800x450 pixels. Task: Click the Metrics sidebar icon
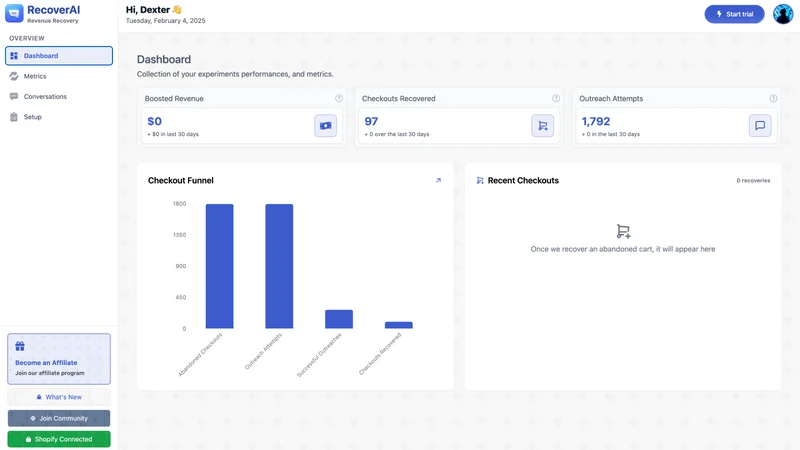pos(14,76)
